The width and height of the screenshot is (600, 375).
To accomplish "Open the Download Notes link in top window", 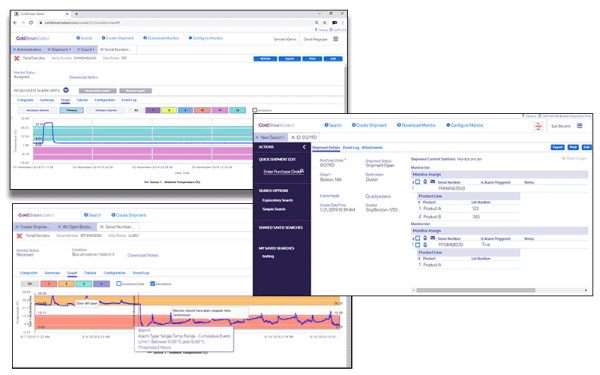I will 83,77.
